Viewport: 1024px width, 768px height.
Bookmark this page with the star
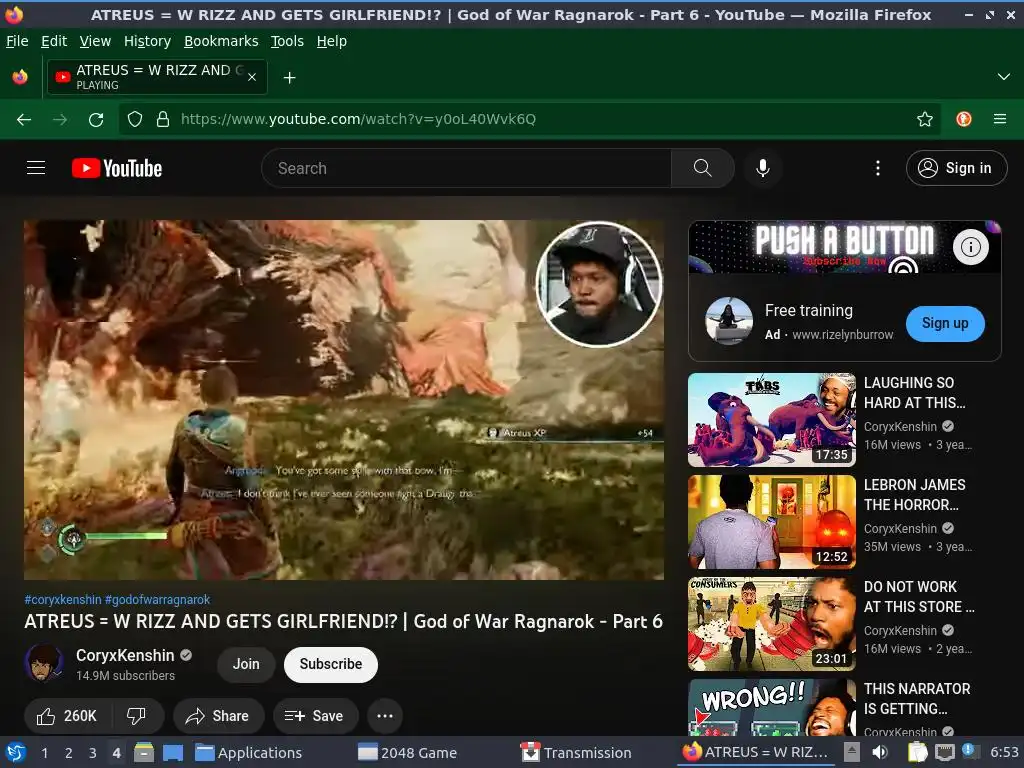(x=925, y=120)
